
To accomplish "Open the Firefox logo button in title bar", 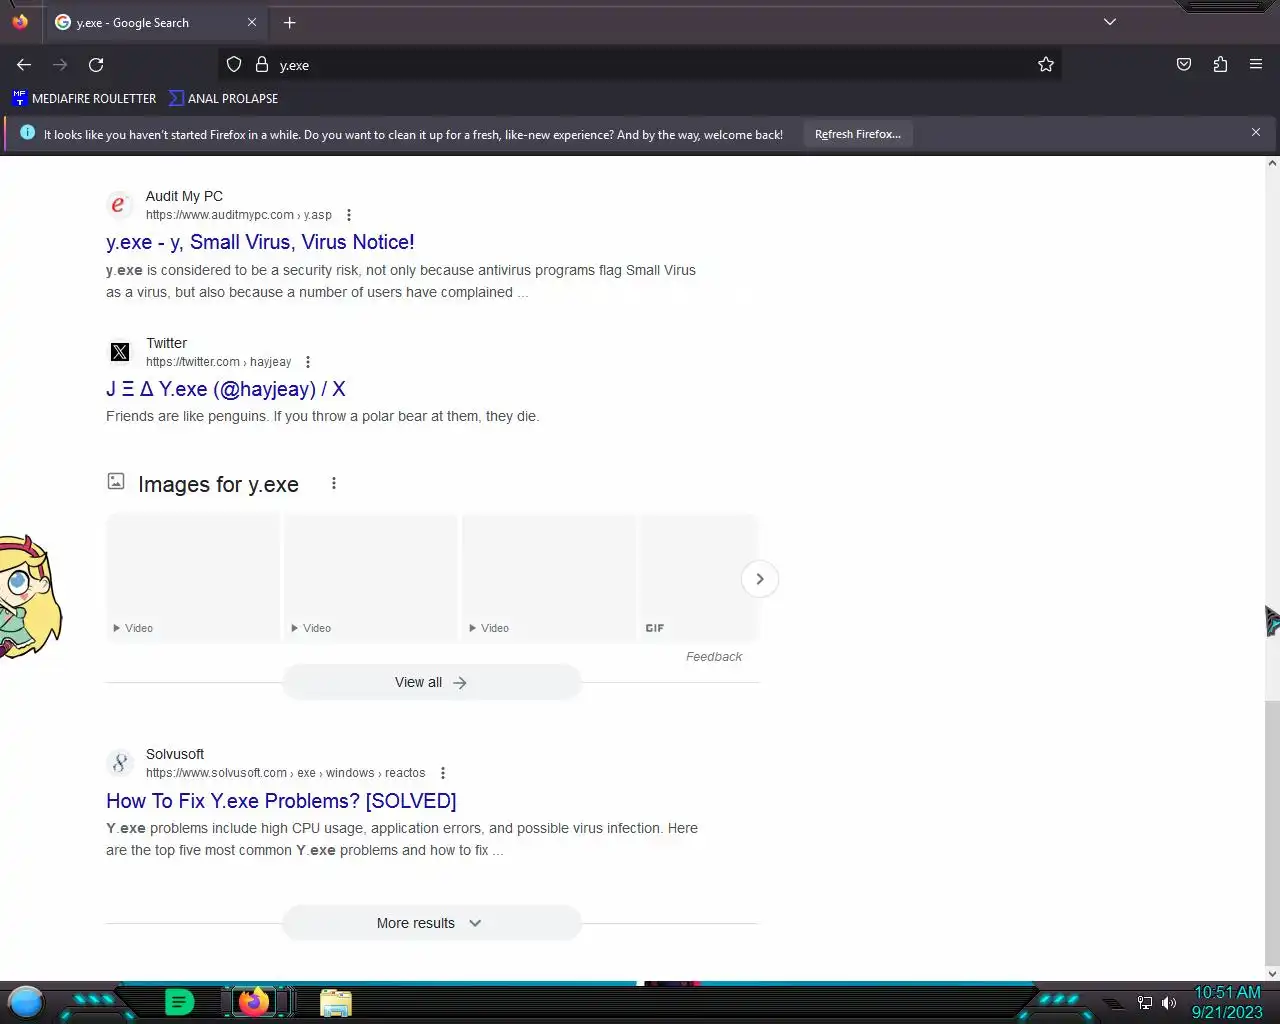I will coord(20,22).
